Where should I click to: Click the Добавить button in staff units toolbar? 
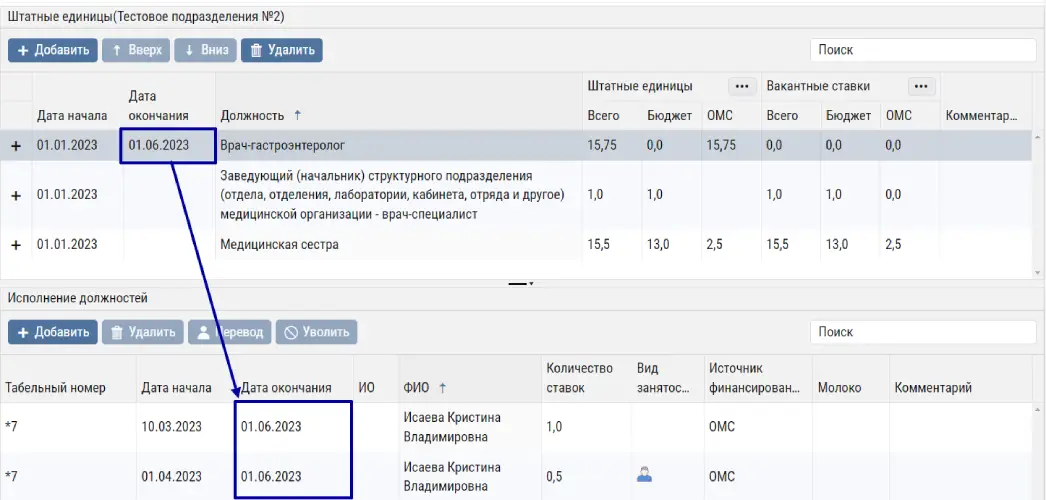[x=53, y=50]
